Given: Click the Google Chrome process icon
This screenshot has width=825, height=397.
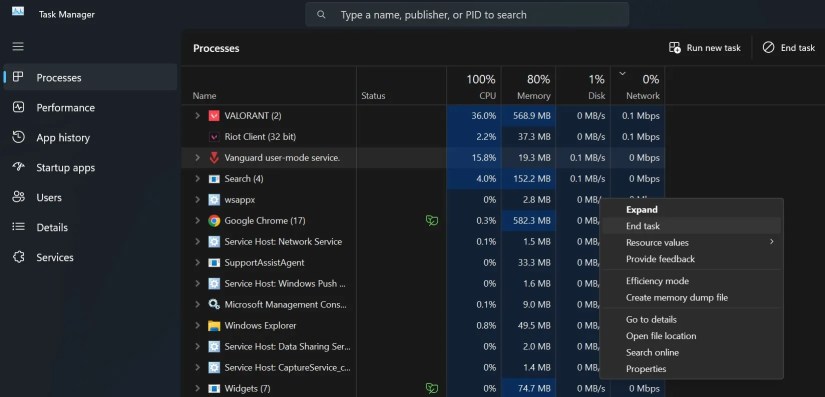Looking at the screenshot, I should (214, 221).
